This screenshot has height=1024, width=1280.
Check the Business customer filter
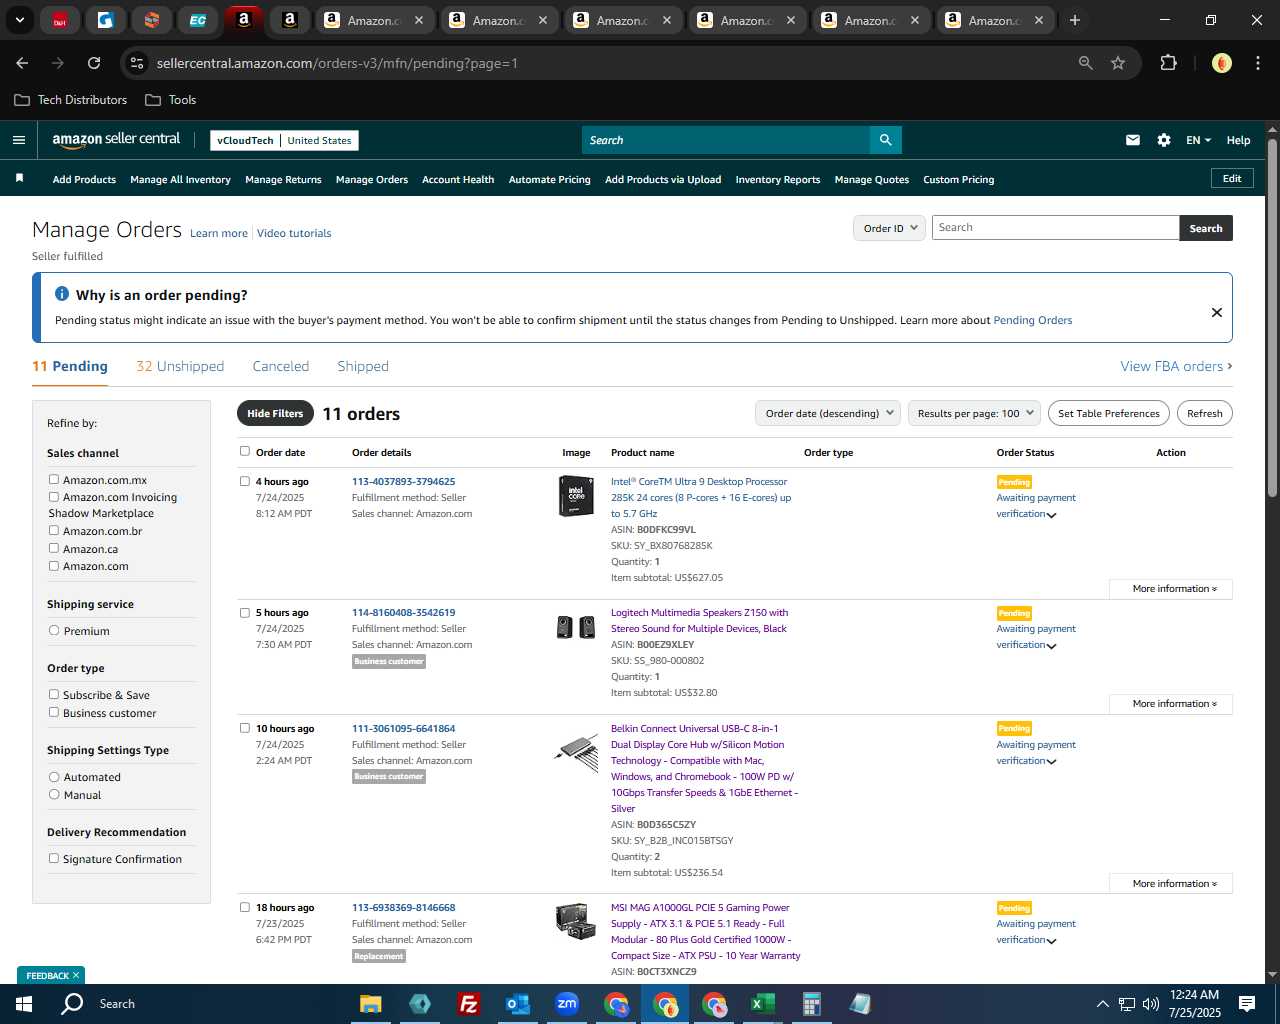(x=54, y=712)
